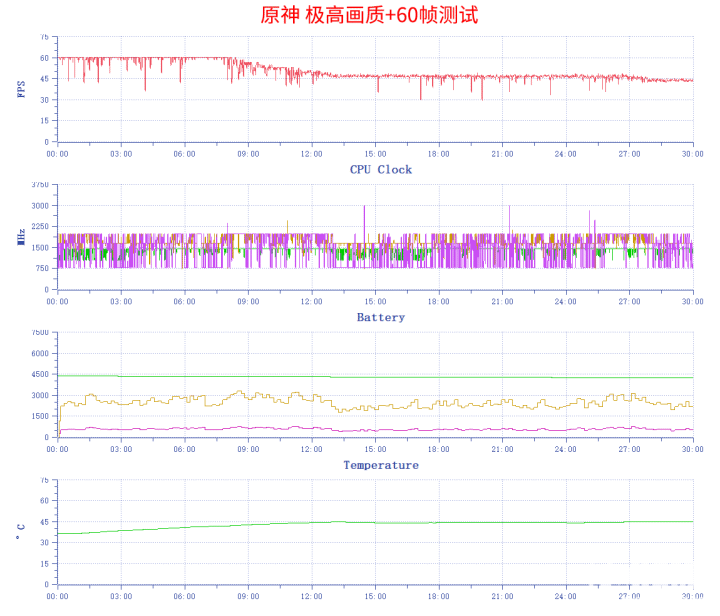Viewport: 720px width, 616px height.
Task: Click 06:00 under the Battery chart
Action: coord(184,449)
